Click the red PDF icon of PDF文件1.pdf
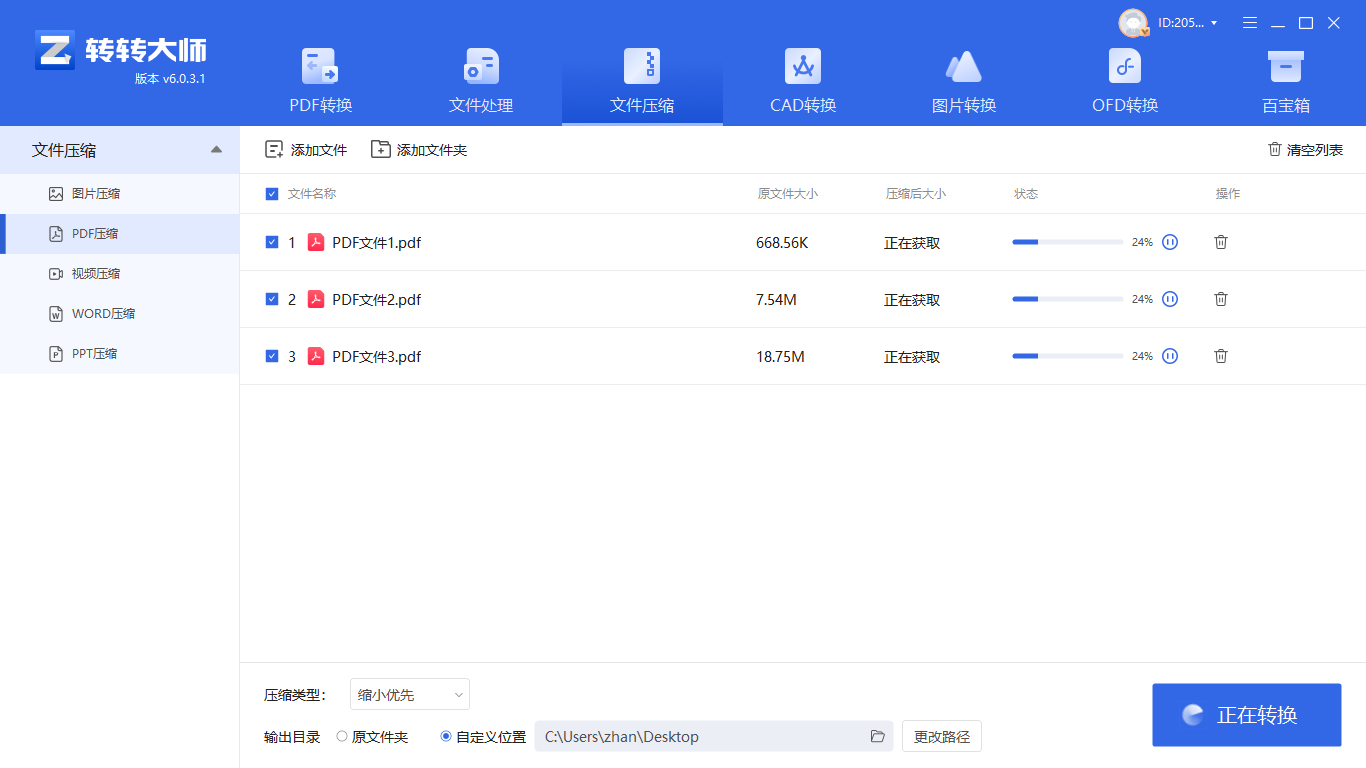The image size is (1366, 768). tap(316, 242)
